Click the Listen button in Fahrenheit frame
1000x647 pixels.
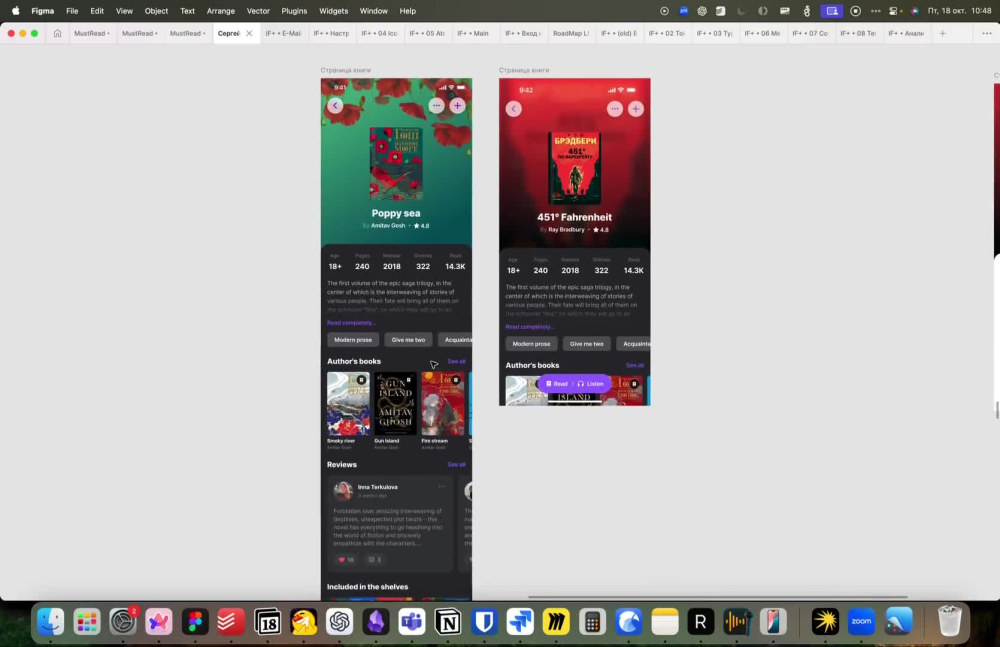[591, 383]
